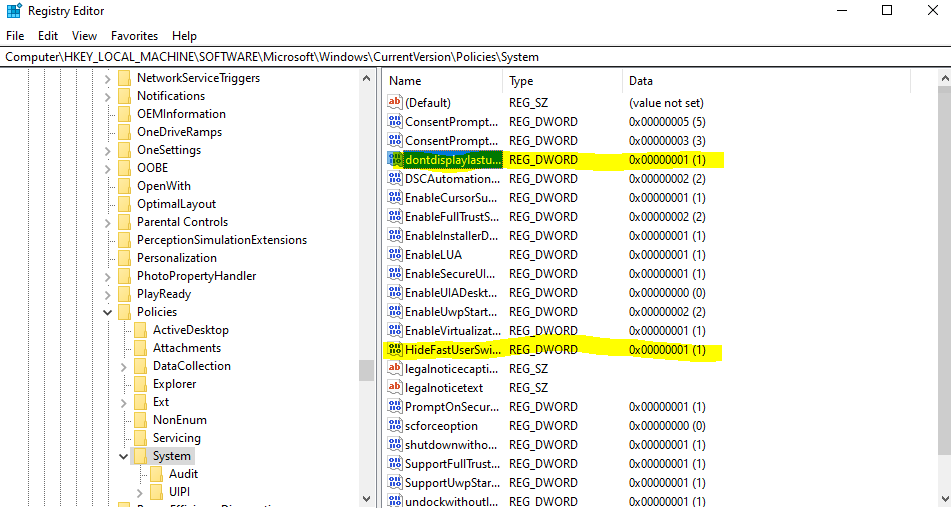
Task: Click the DWORD icon beside scforceoption
Action: tap(395, 426)
